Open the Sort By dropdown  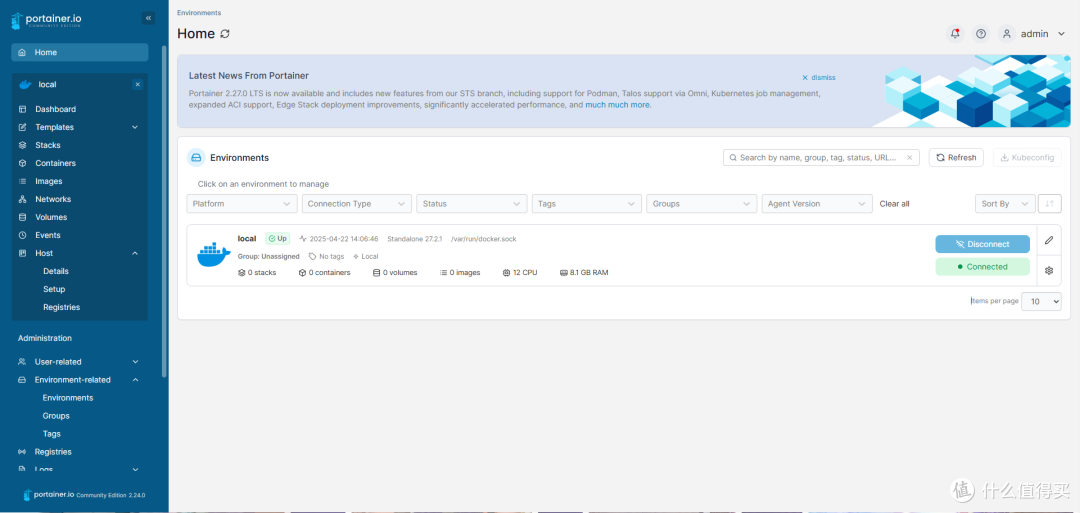(x=1005, y=204)
